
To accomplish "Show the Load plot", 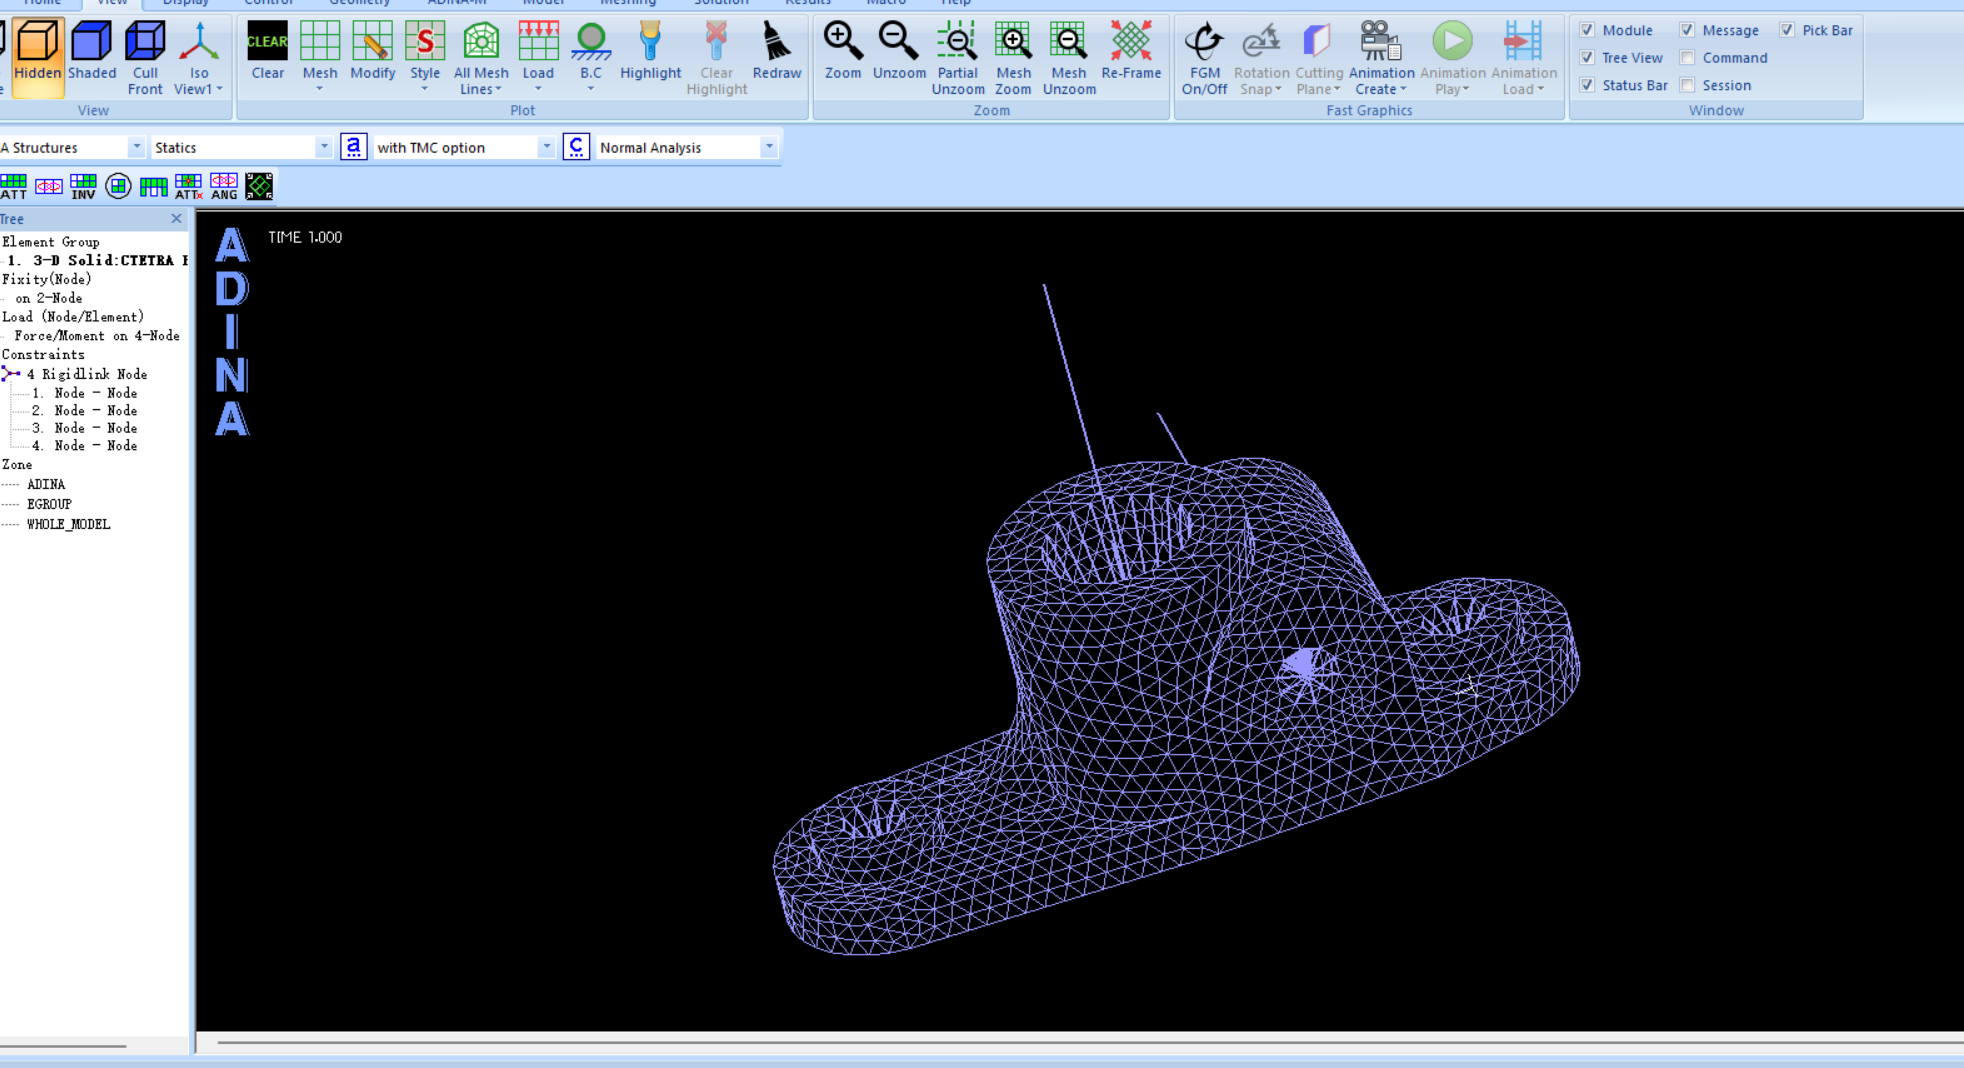I will pos(538,56).
